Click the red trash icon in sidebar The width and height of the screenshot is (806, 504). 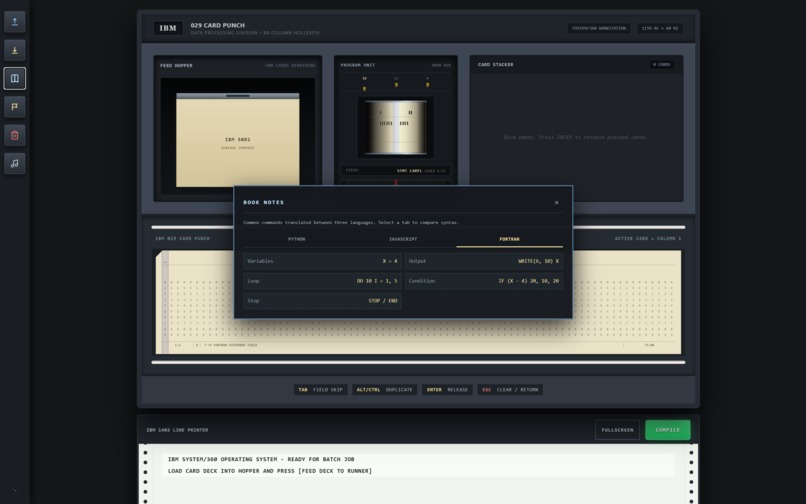tap(14, 135)
